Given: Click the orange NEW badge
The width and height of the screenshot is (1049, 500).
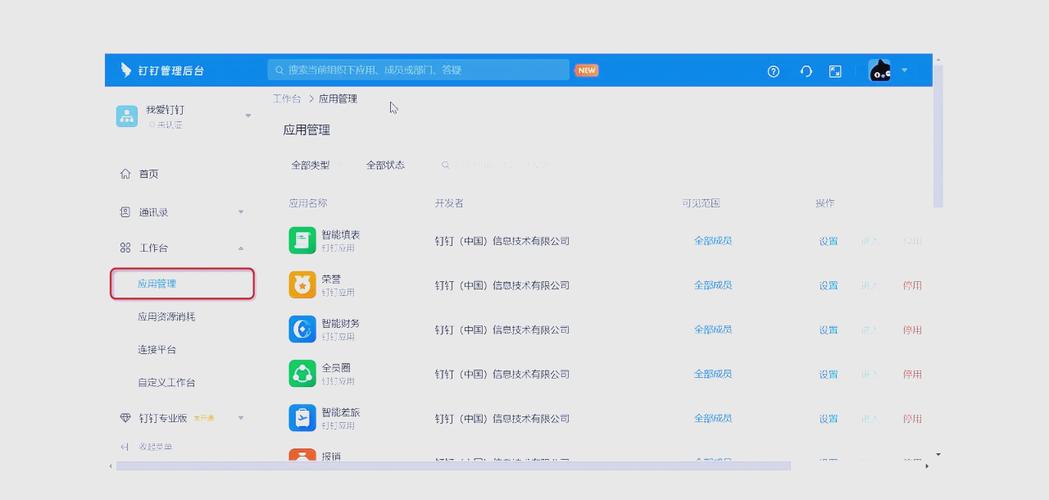Looking at the screenshot, I should pos(587,70).
